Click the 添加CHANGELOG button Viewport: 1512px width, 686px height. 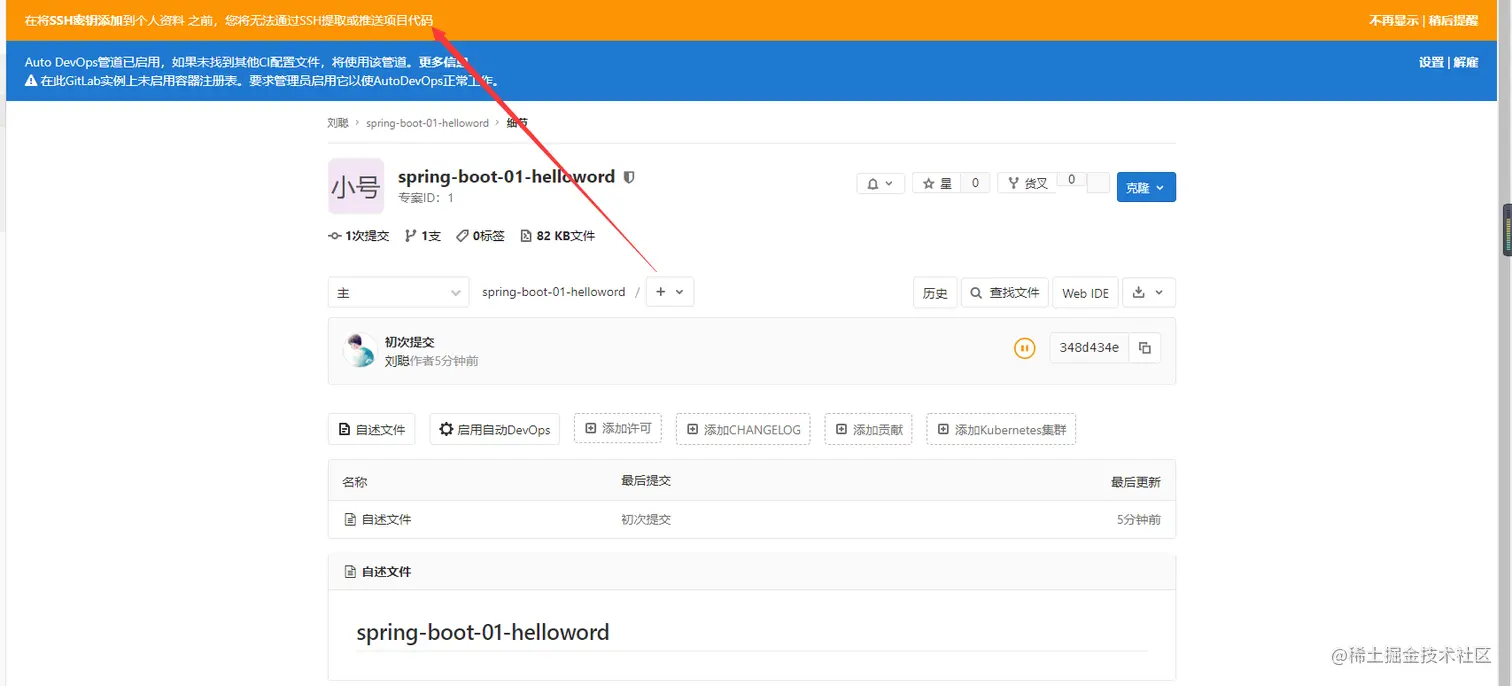743,429
